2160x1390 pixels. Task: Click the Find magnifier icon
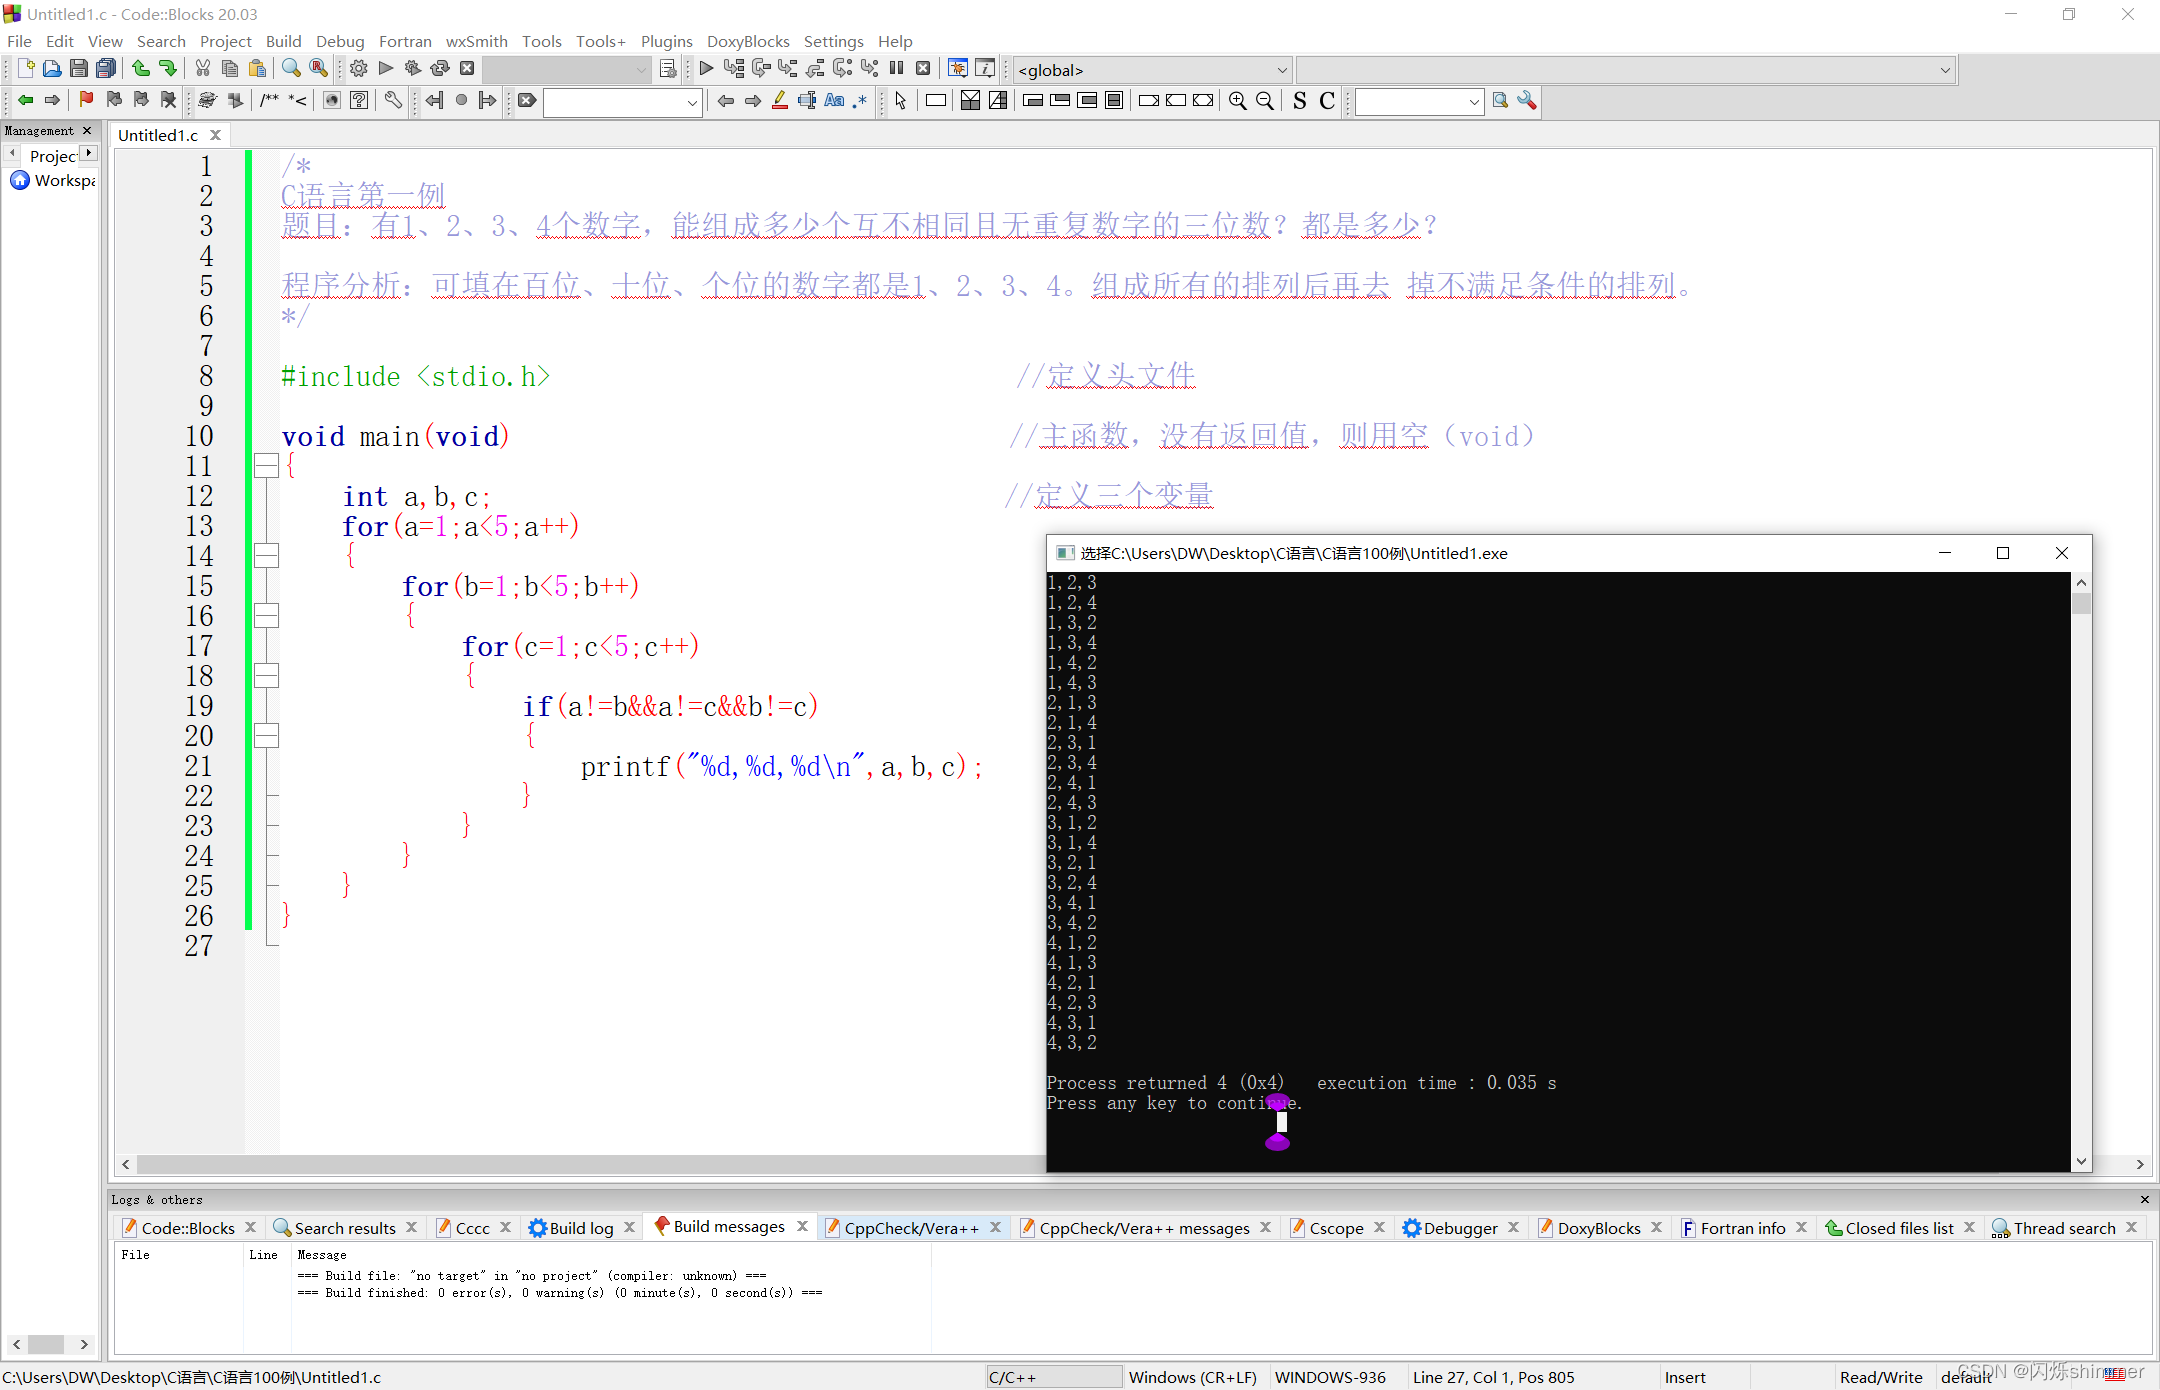coord(291,69)
